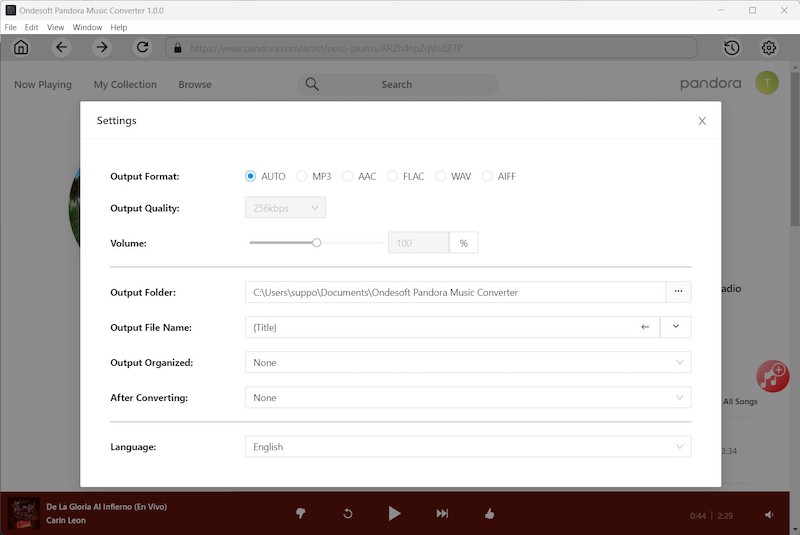Image resolution: width=800 pixels, height=535 pixels.
Task: Open the Edit menu
Action: coord(31,27)
